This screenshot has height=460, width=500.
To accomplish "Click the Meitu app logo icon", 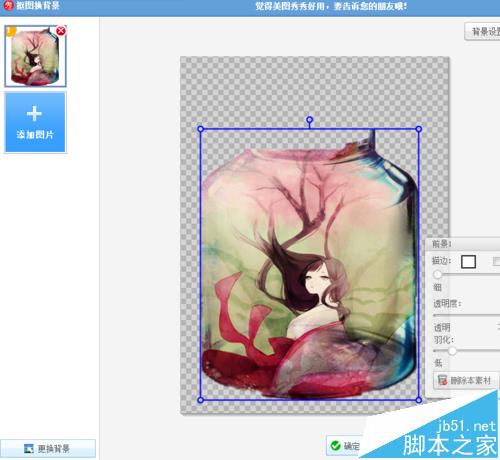I will 8,5.
